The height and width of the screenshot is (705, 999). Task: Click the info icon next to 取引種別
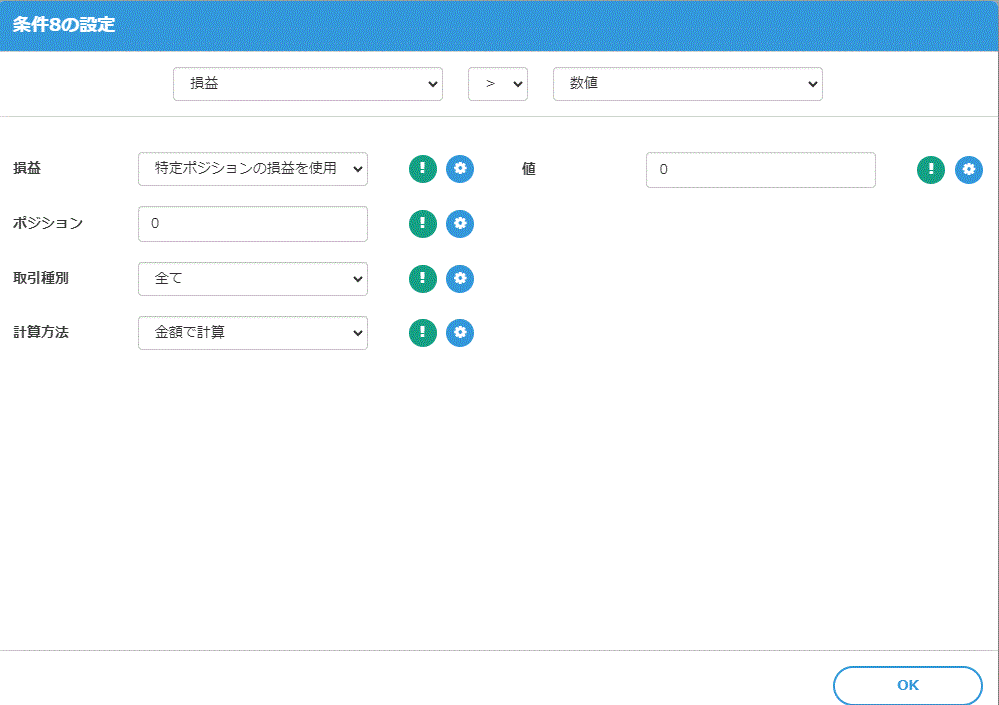click(x=422, y=279)
